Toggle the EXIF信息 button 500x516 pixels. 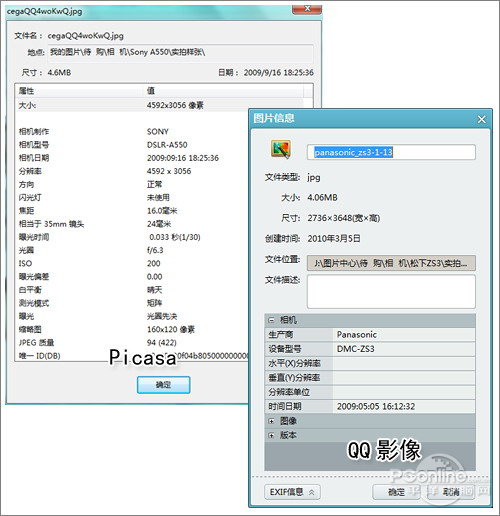(x=292, y=492)
